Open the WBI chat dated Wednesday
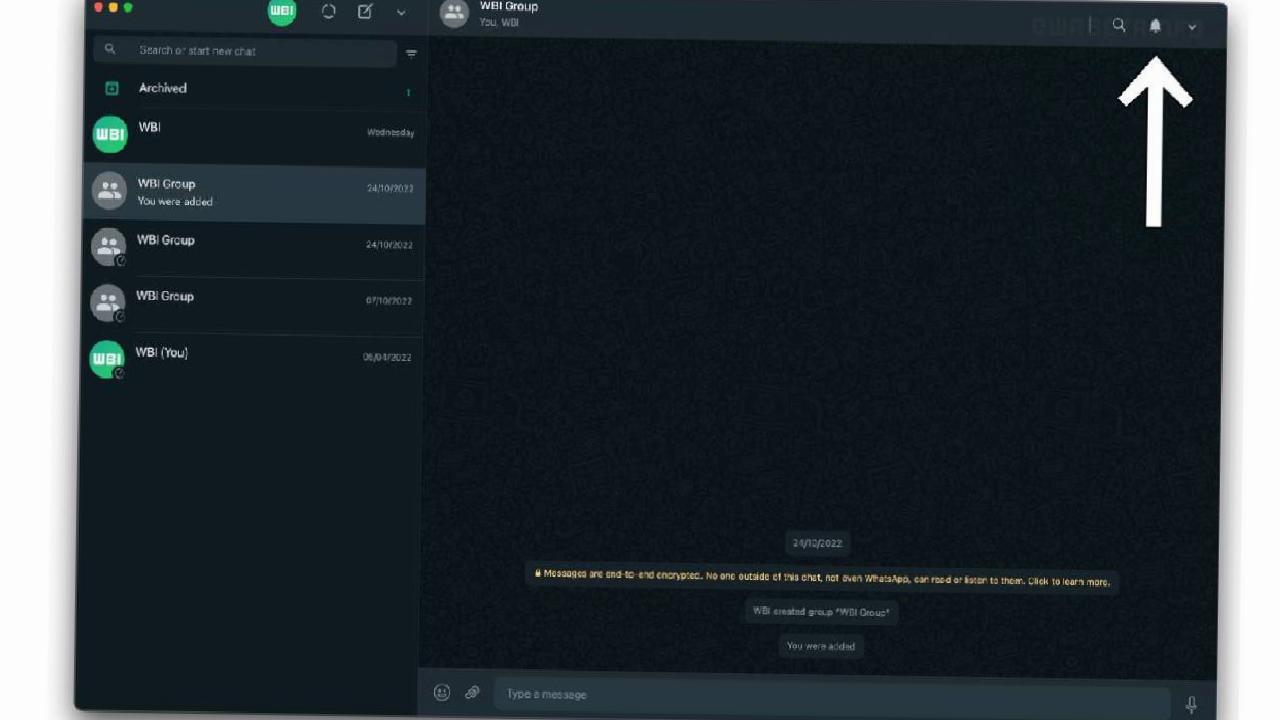Screen dimensions: 1280x720 point(254,135)
